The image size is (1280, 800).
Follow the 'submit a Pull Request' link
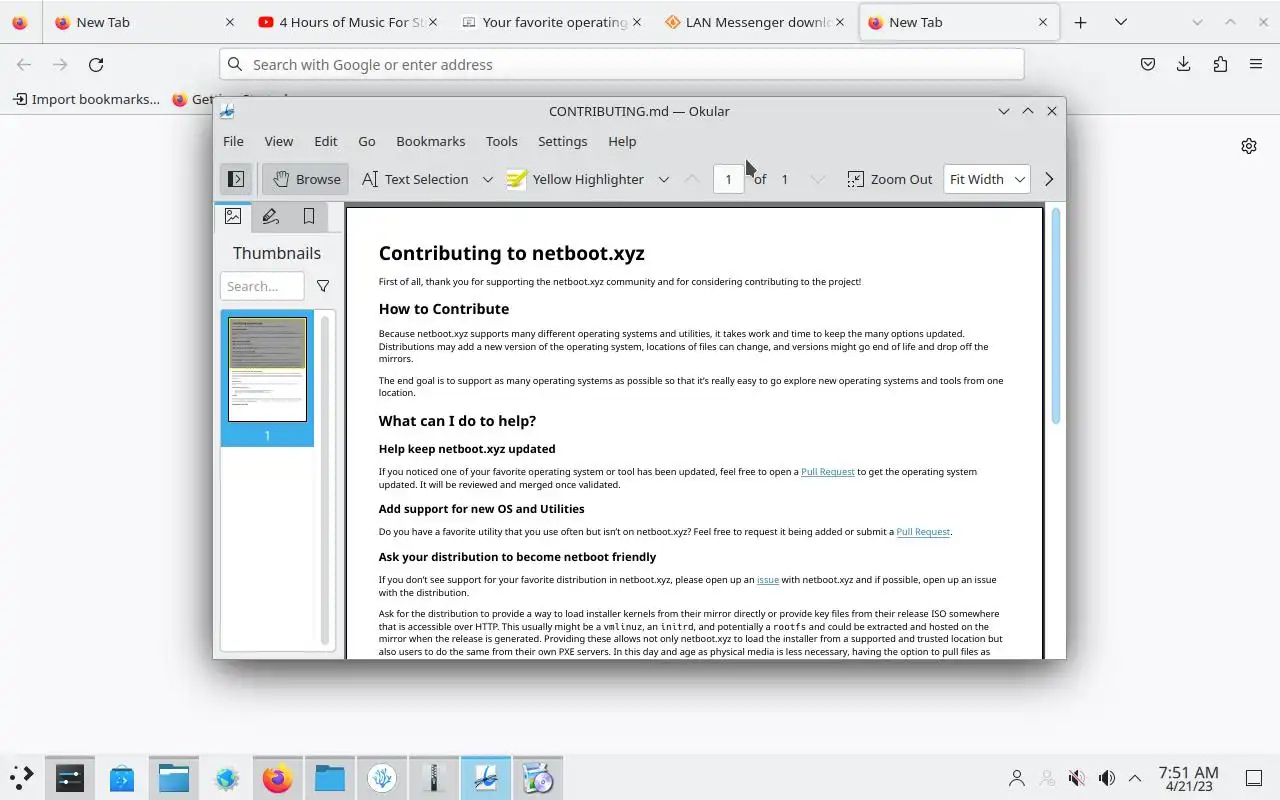tap(923, 532)
